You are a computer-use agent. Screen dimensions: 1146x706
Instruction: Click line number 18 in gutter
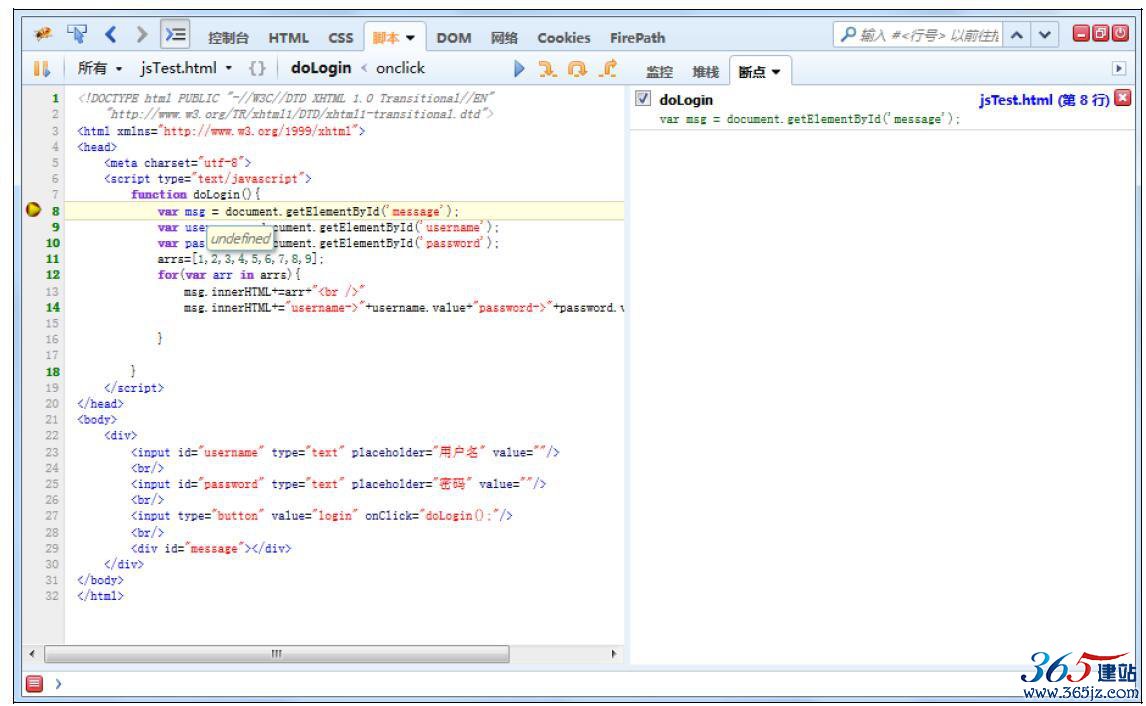tap(53, 371)
